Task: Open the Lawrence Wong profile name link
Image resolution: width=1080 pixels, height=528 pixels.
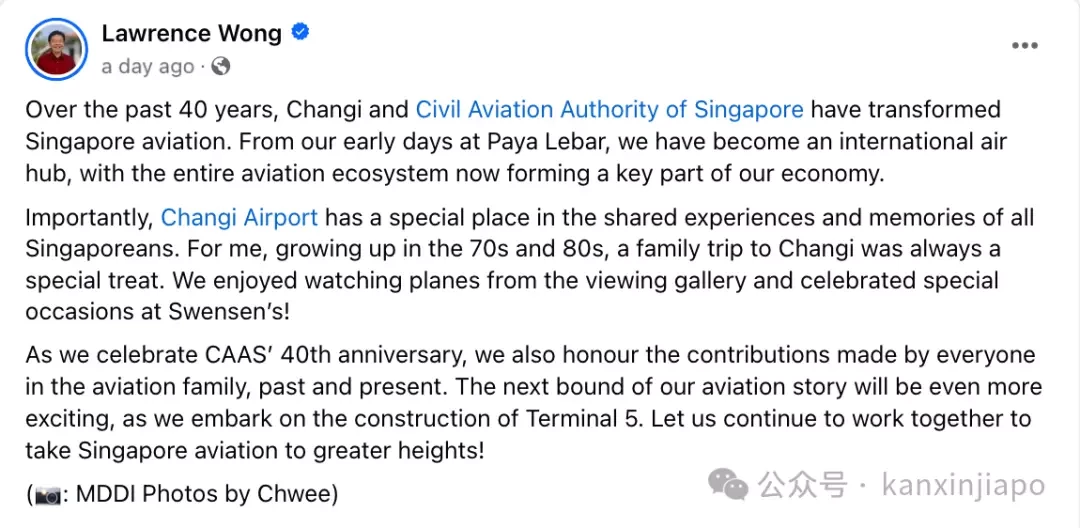Action: 191,32
